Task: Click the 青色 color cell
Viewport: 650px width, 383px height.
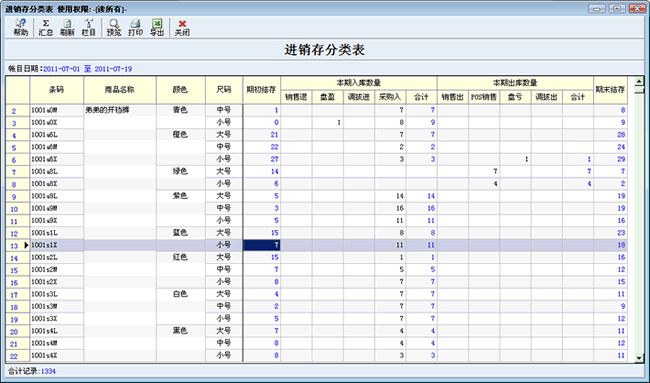Action: tap(180, 110)
